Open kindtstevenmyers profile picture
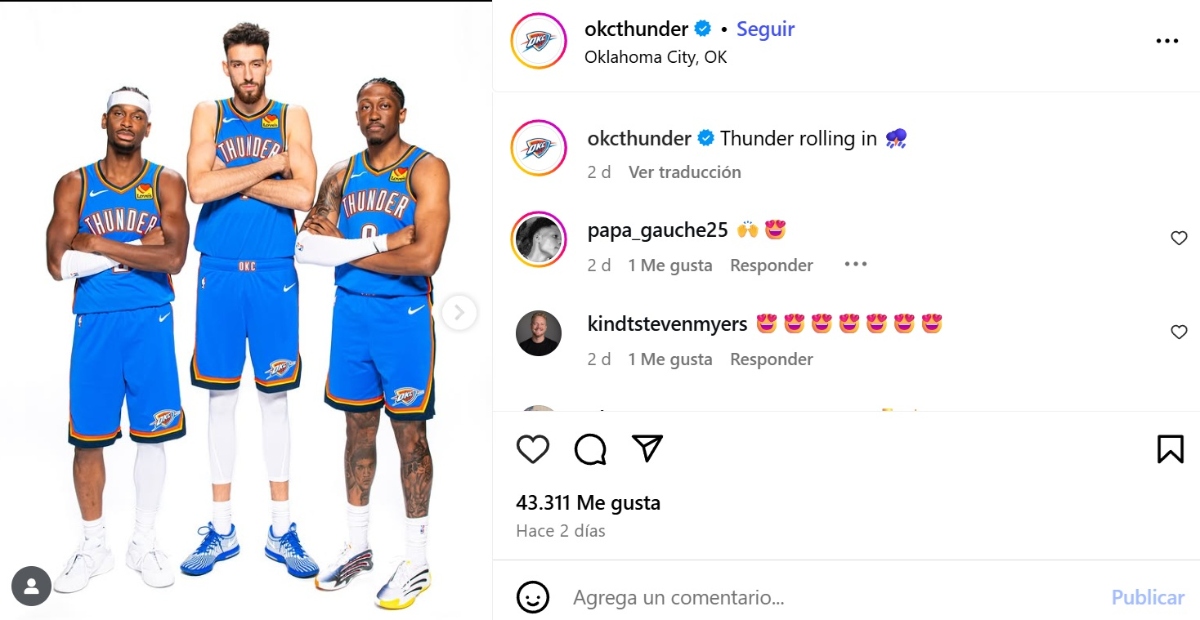Image resolution: width=1200 pixels, height=620 pixels. pyautogui.click(x=539, y=333)
